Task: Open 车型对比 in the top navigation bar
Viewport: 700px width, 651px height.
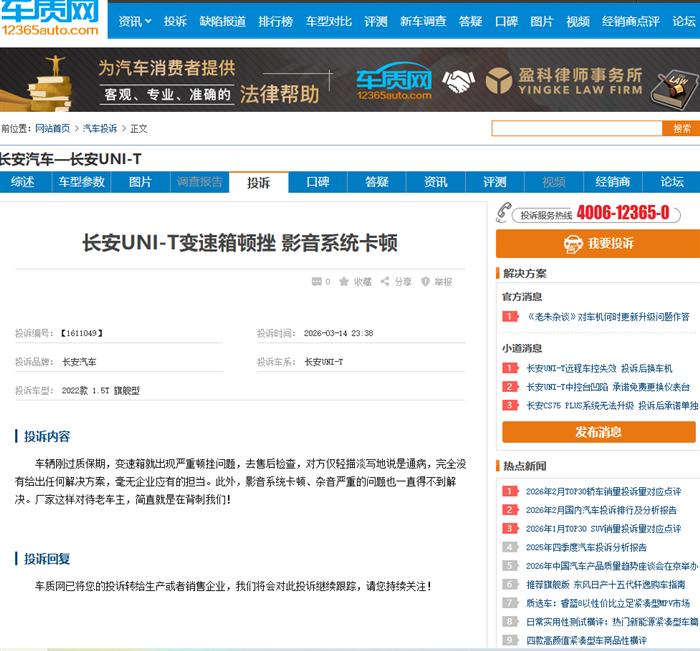Action: 328,21
